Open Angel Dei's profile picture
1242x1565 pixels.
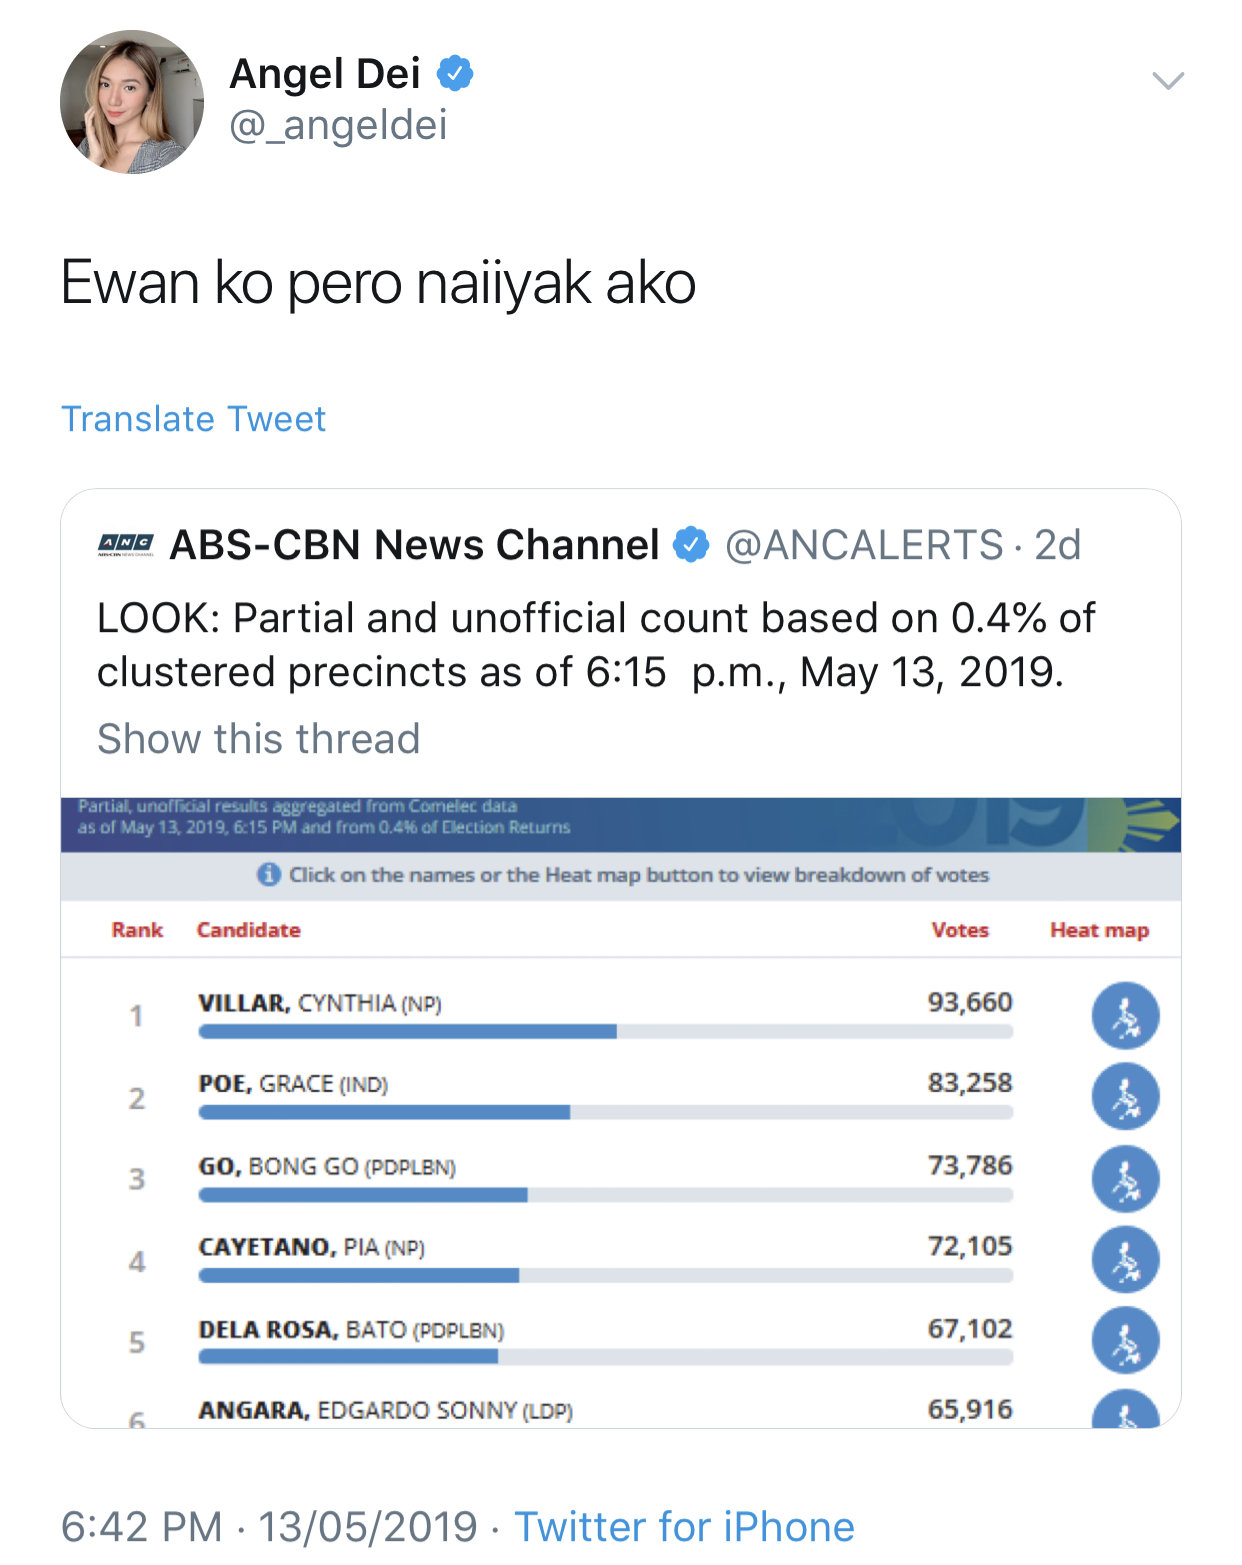[131, 101]
